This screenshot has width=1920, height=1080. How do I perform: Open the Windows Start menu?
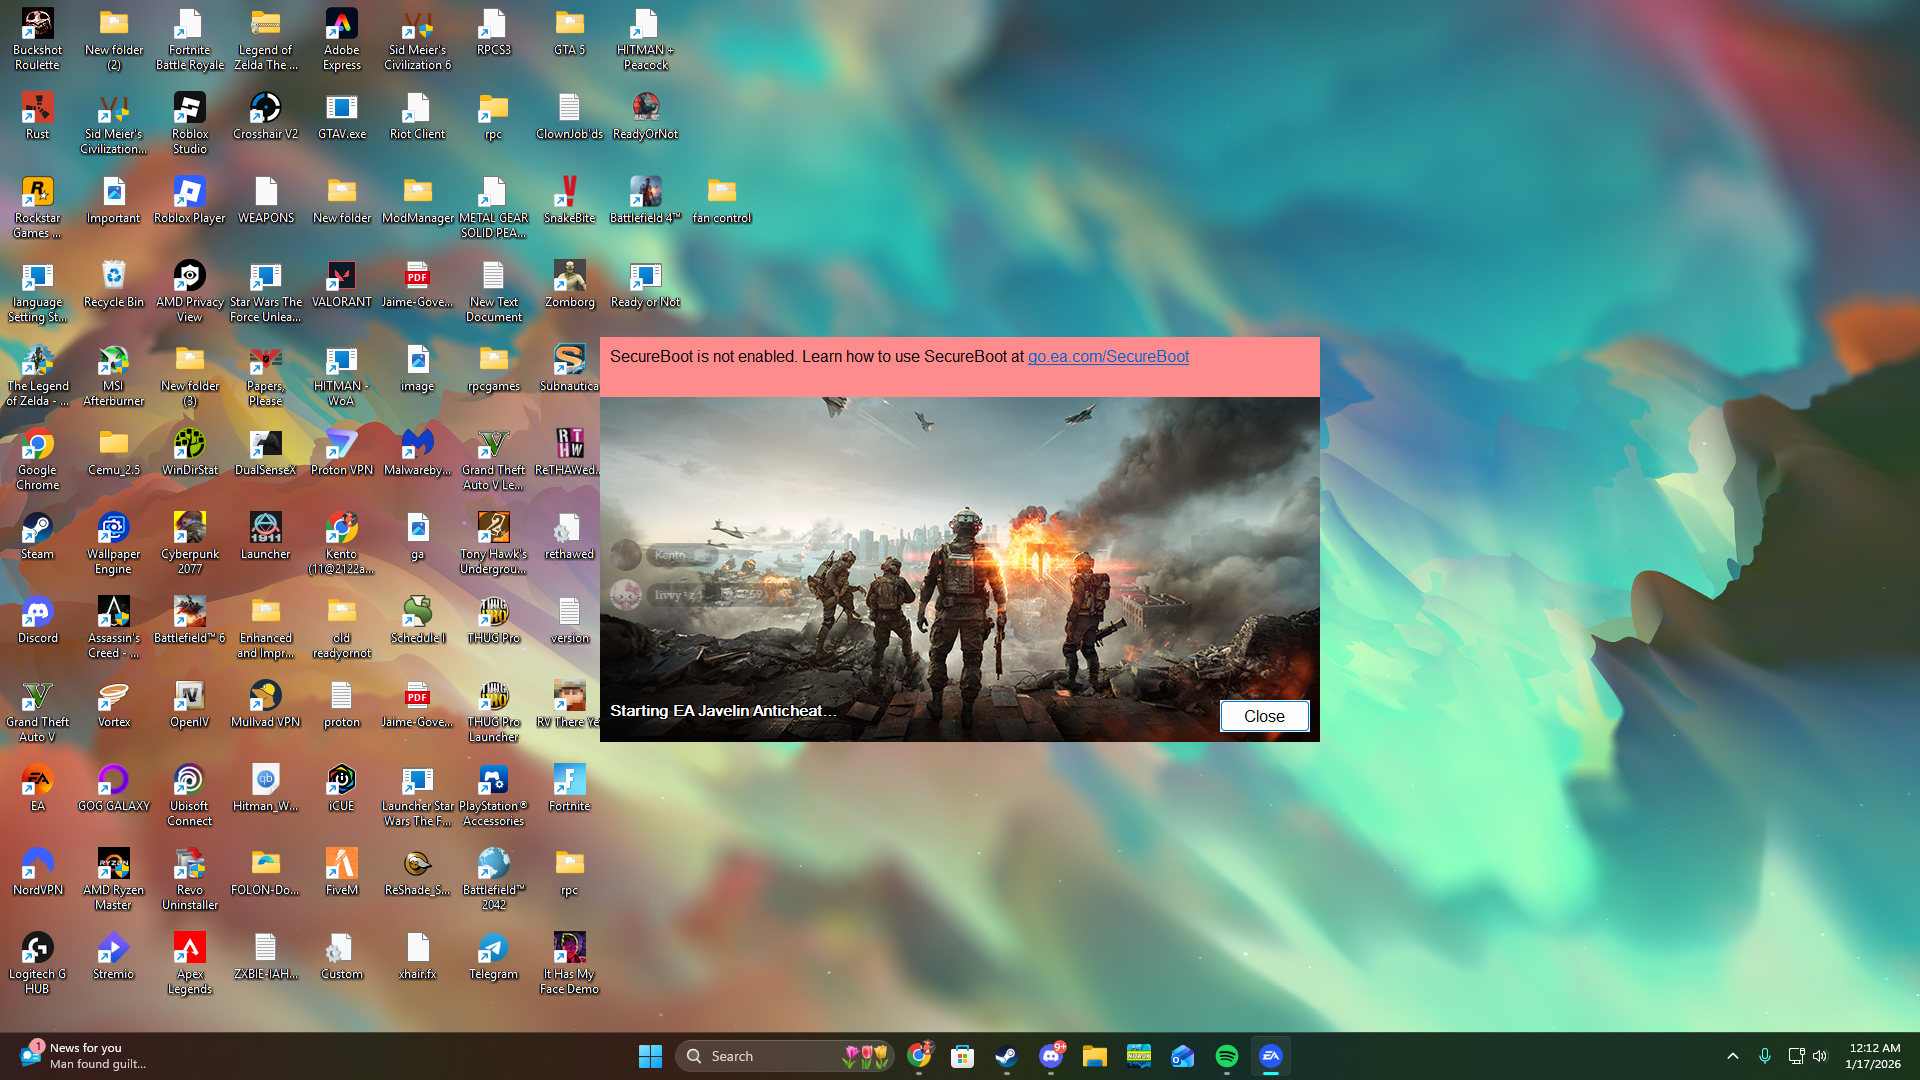(x=650, y=1056)
